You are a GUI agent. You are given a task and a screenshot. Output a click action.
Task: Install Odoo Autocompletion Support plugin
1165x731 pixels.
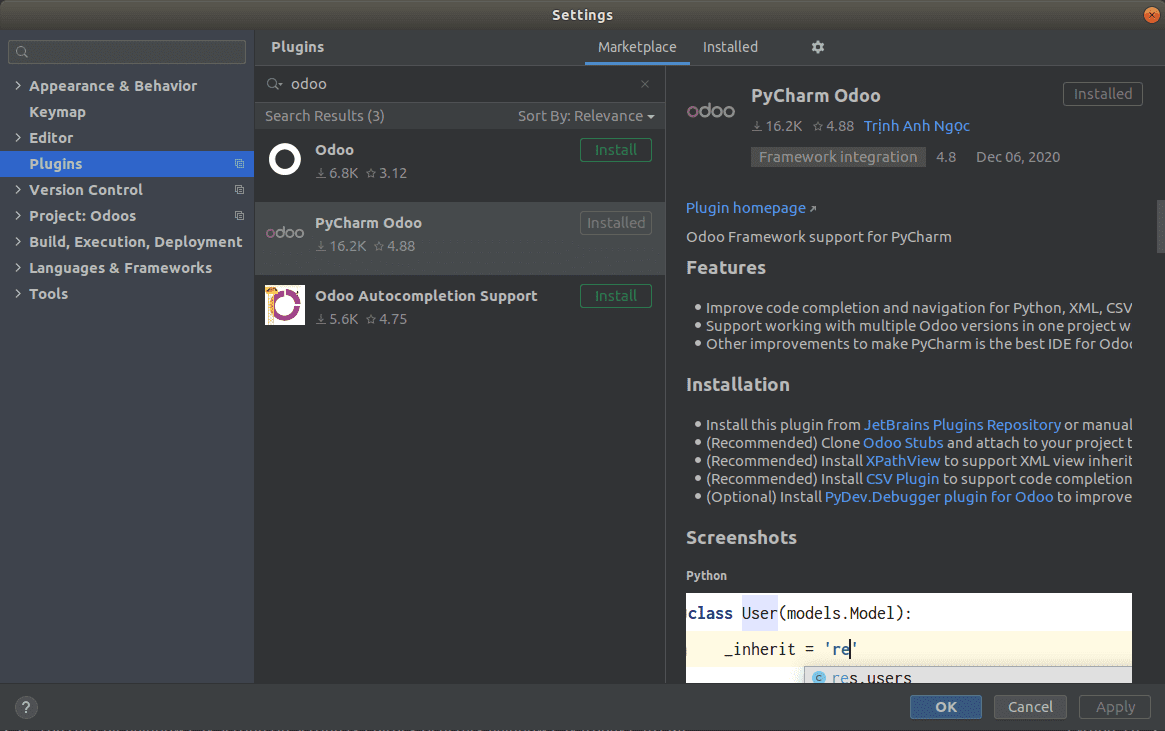click(616, 296)
